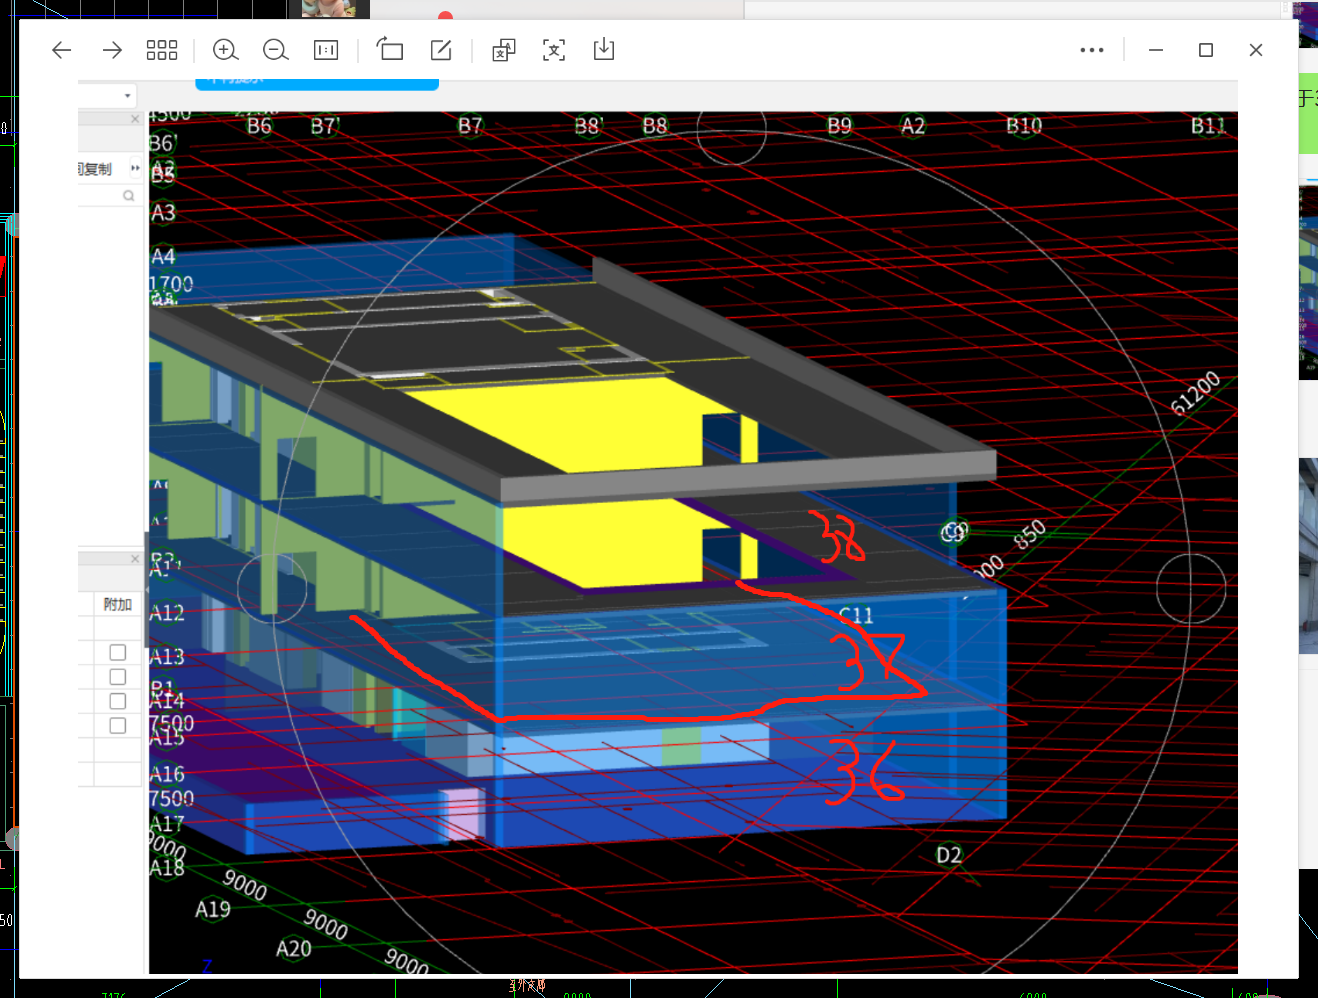Click the orbit handle circle on the right of the view
The height and width of the screenshot is (998, 1318).
pyautogui.click(x=1191, y=588)
